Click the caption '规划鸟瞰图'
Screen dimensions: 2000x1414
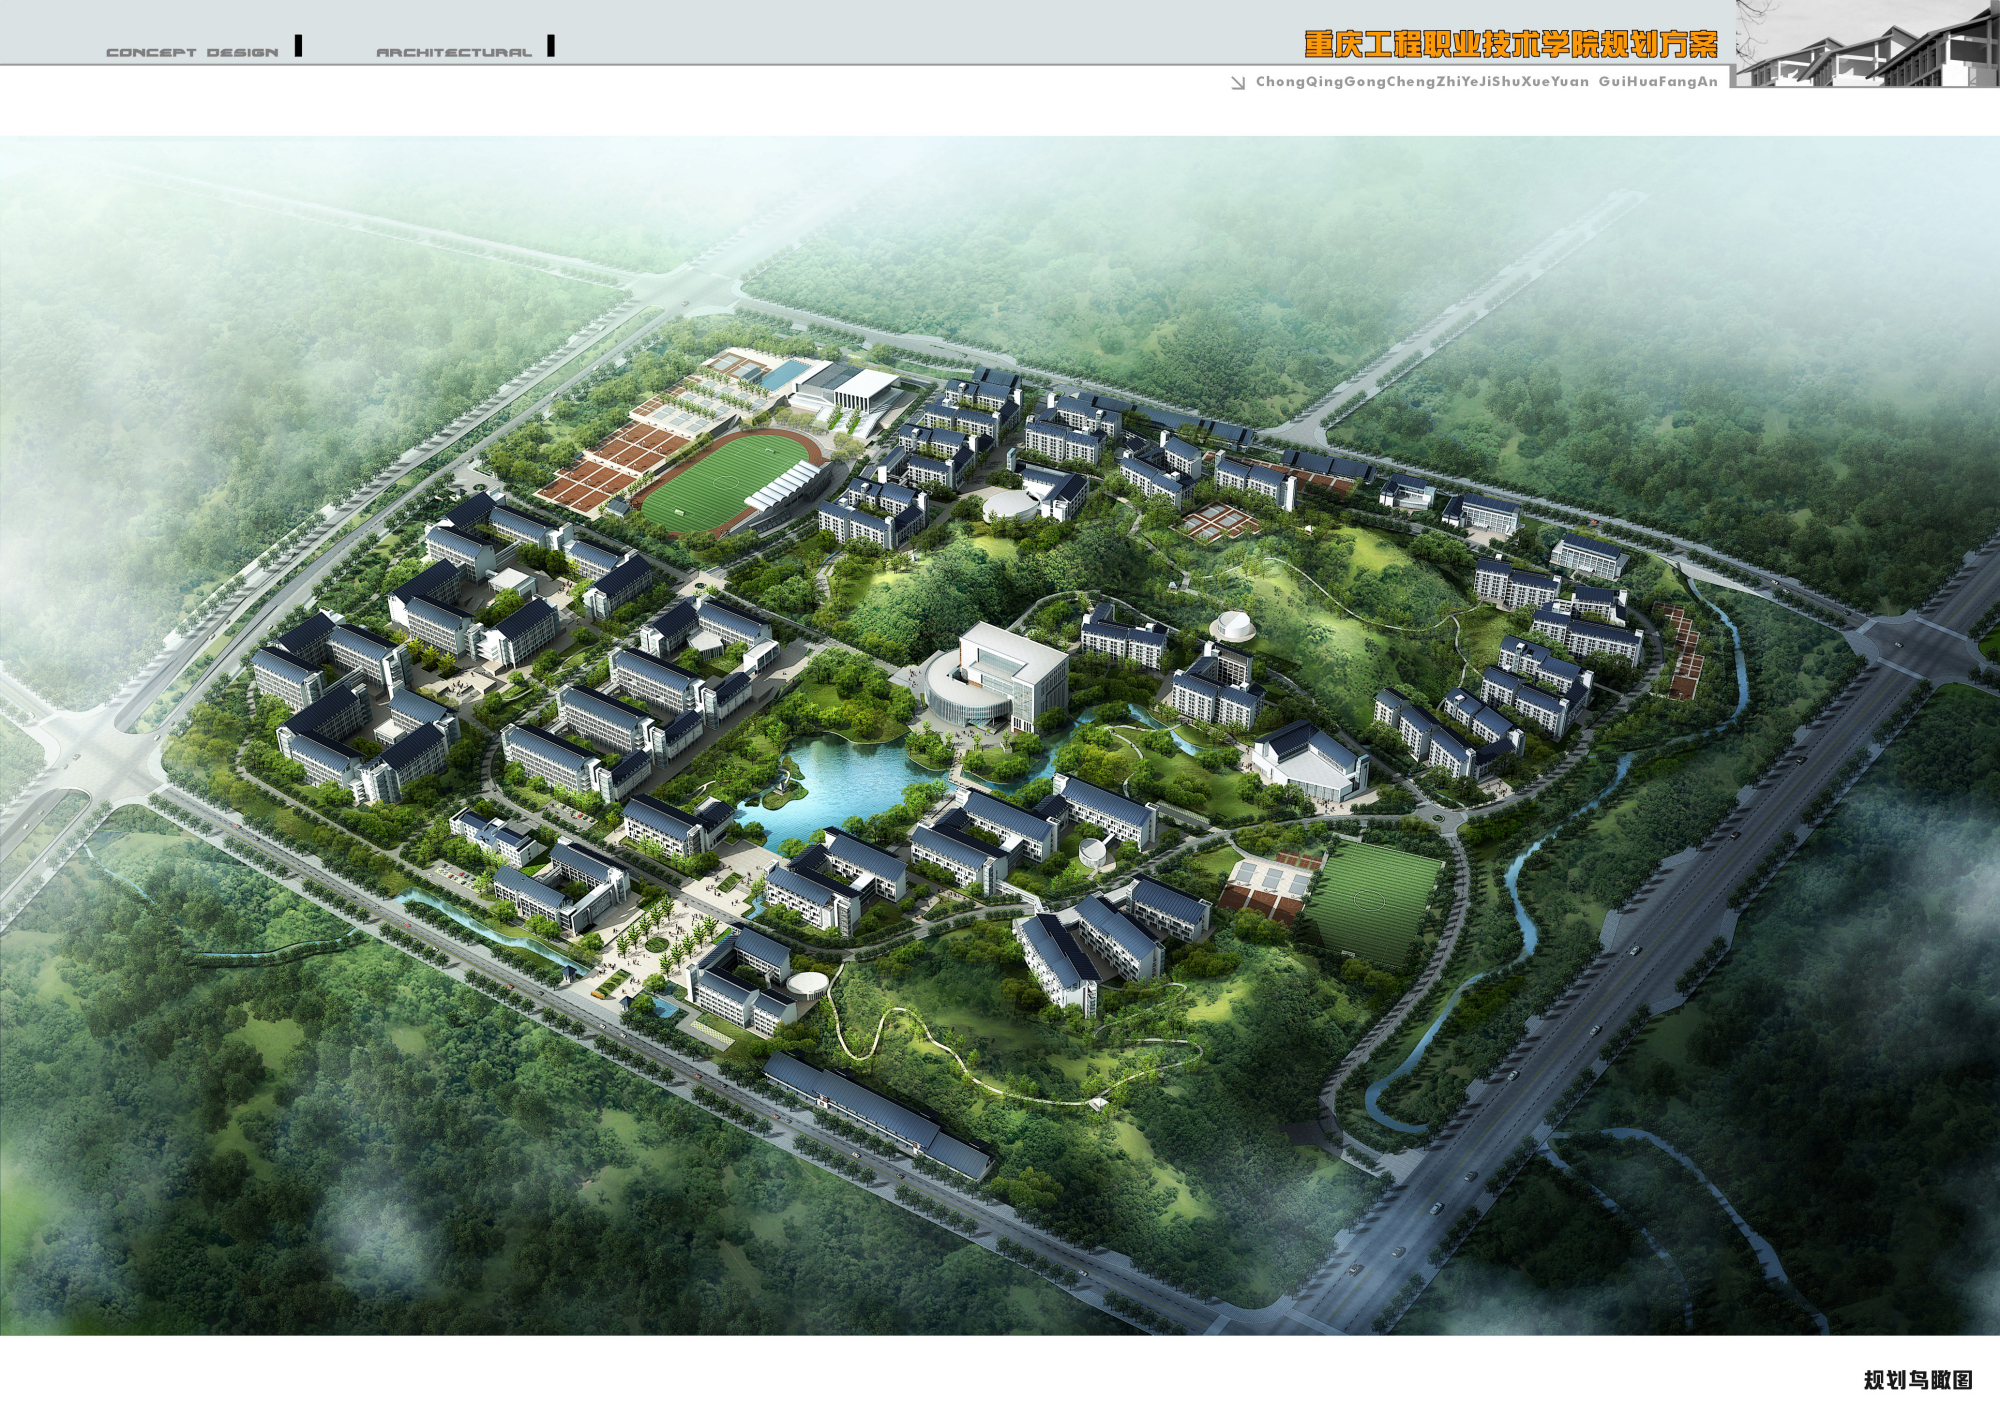tap(1918, 1379)
